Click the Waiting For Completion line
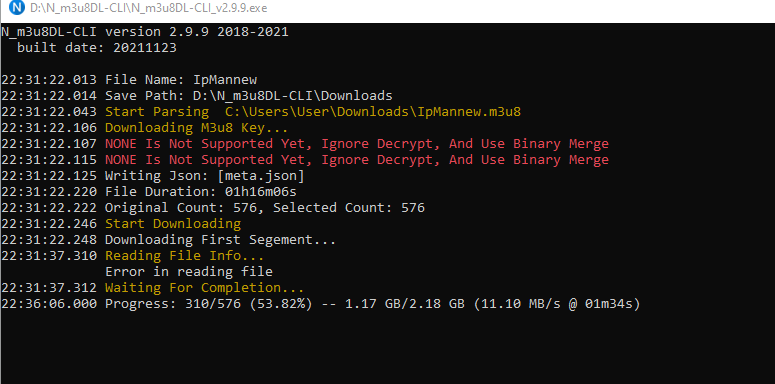 153,288
